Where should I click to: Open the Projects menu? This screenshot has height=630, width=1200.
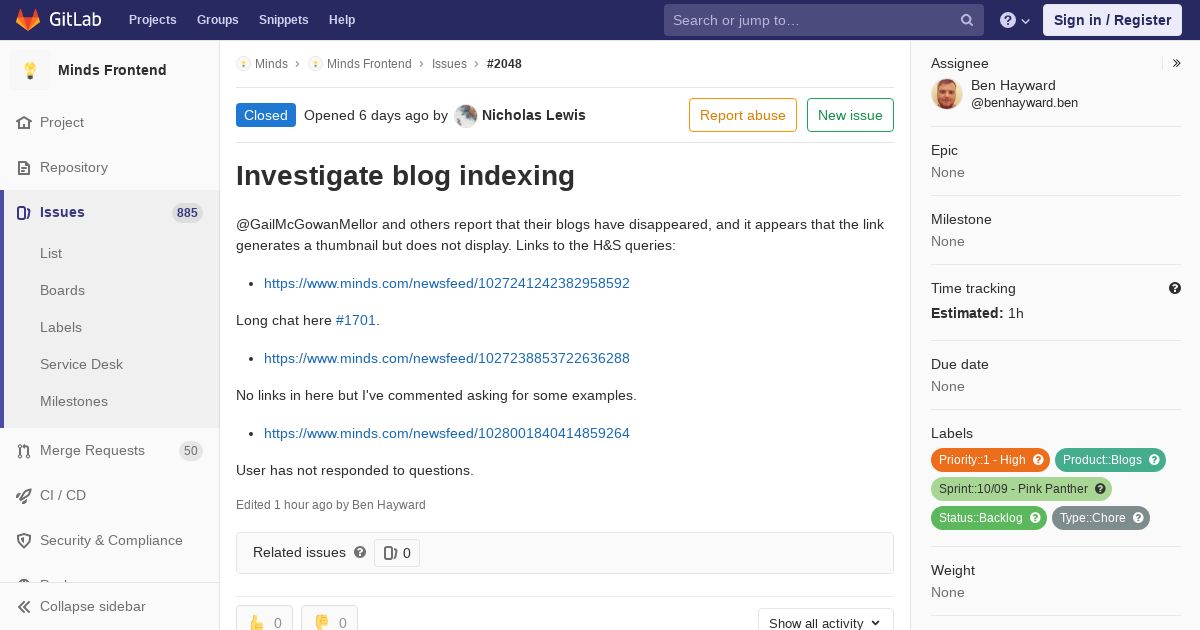[152, 20]
